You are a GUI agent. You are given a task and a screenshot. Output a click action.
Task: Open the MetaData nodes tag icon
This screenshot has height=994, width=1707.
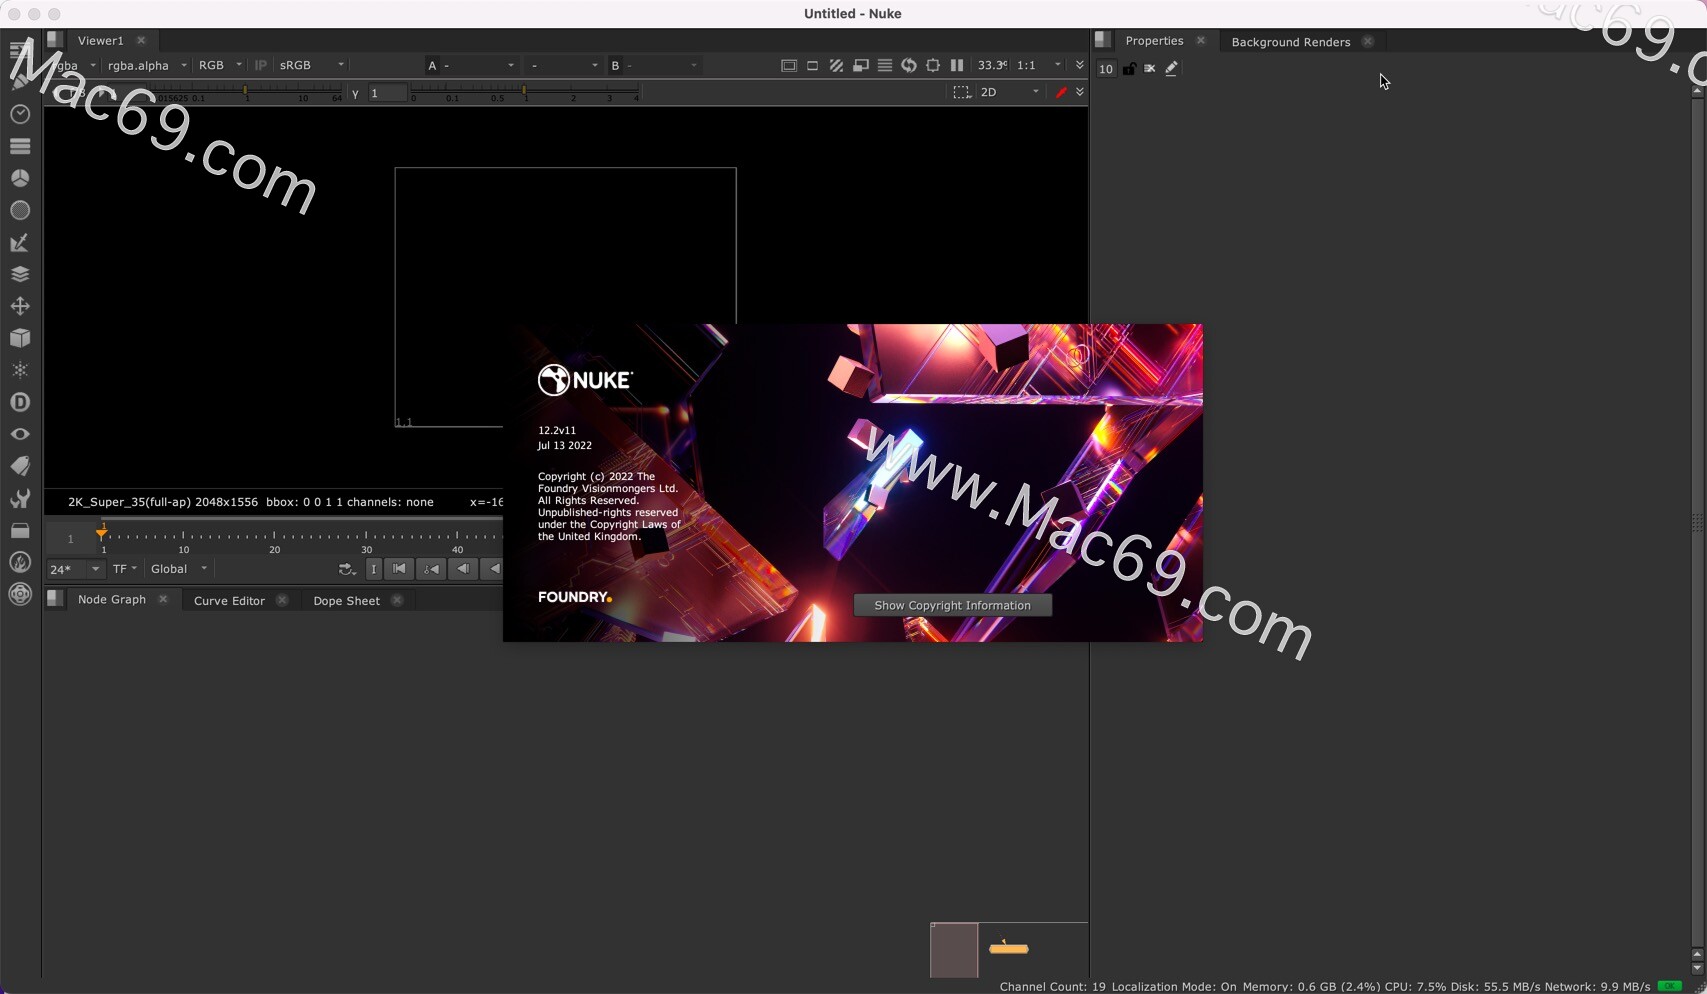(x=20, y=466)
